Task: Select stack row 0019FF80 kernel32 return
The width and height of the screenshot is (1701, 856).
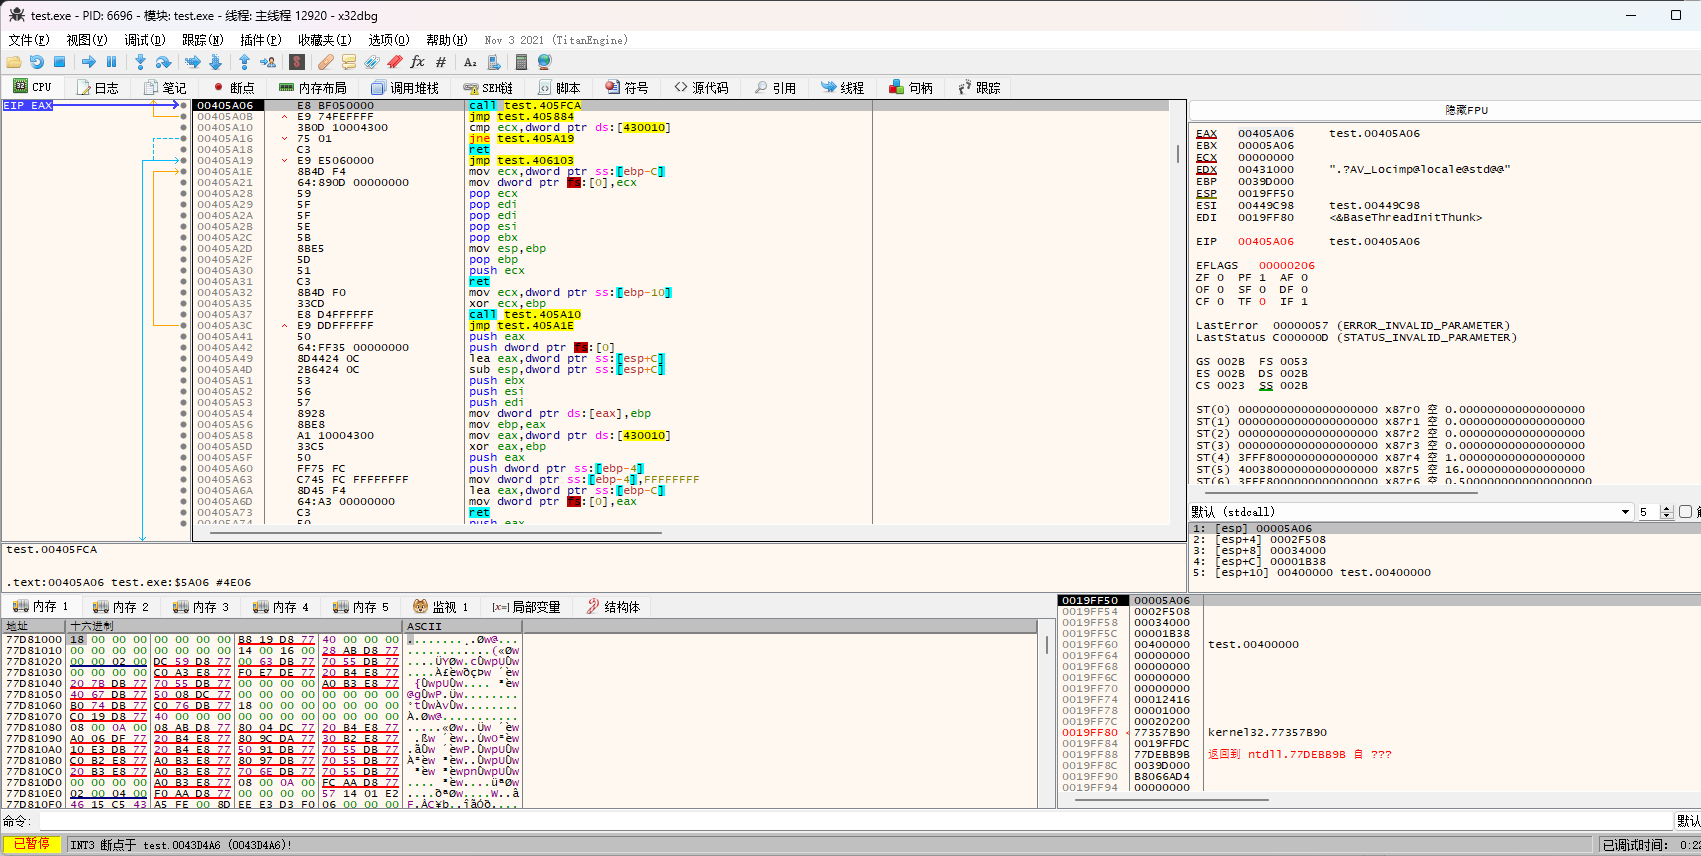Action: (1380, 732)
